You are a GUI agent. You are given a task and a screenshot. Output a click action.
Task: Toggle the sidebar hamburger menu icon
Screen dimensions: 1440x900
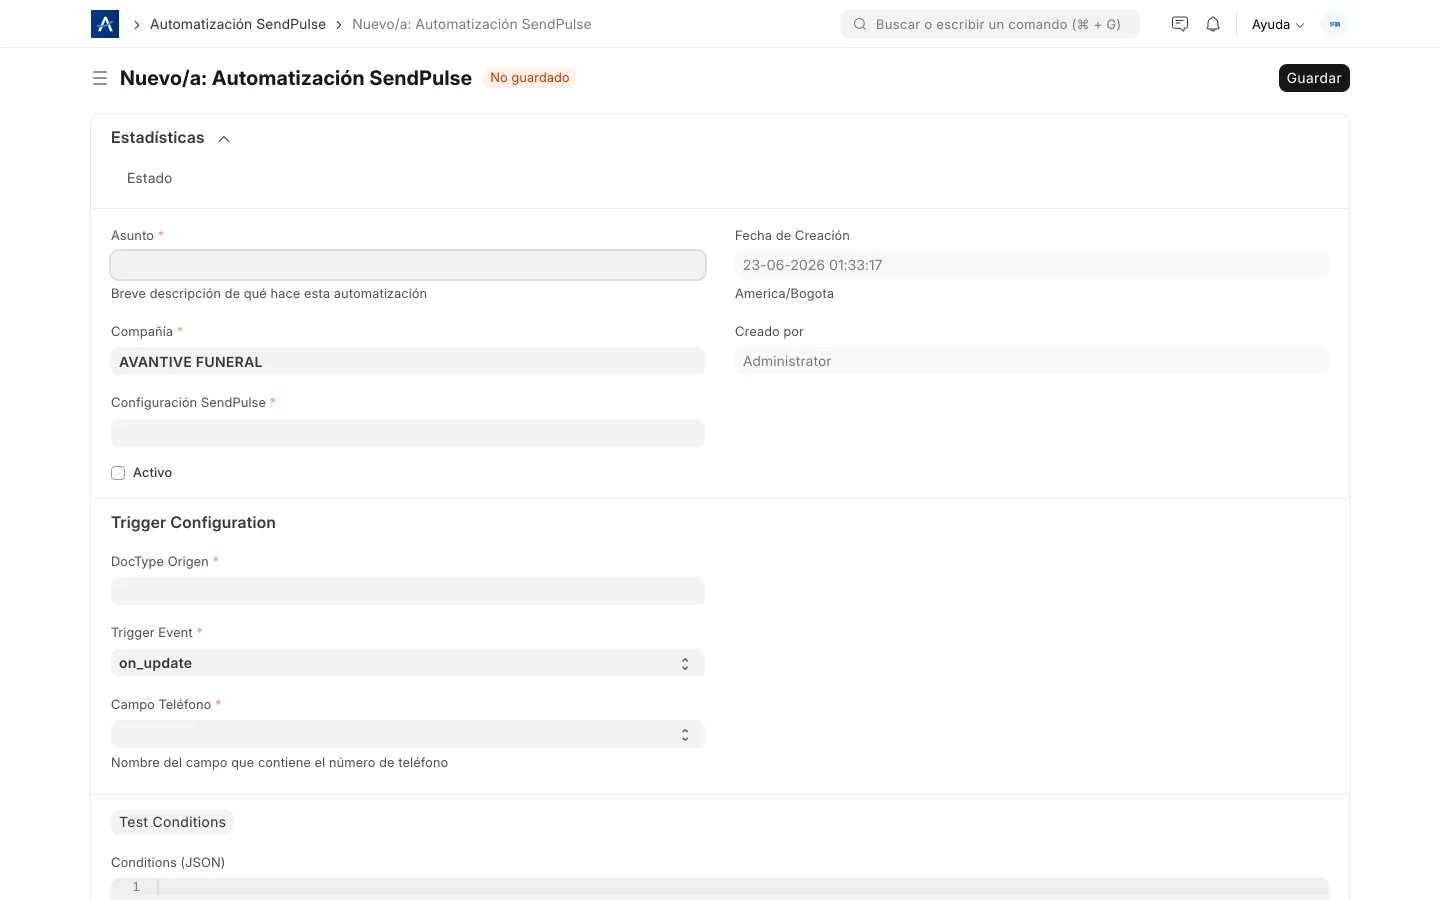point(100,78)
